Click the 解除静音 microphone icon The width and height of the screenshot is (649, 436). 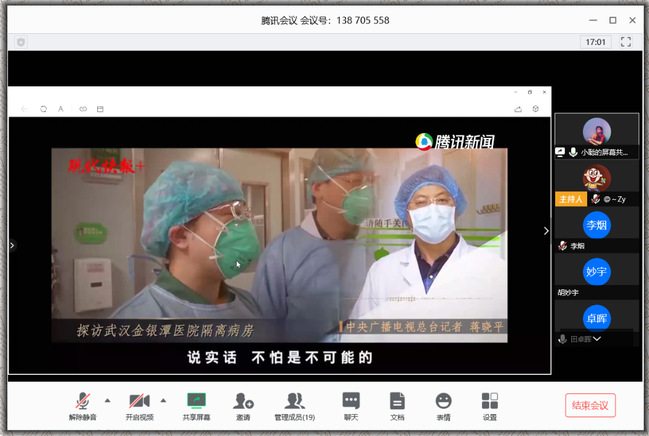pos(83,401)
